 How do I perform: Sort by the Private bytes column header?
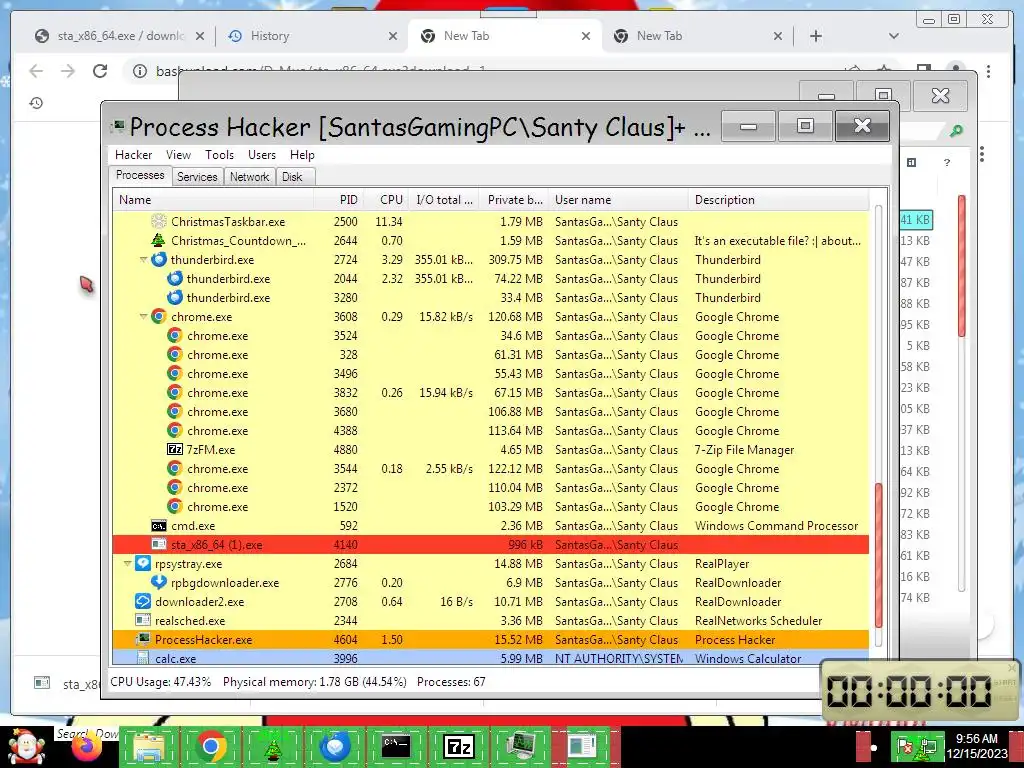pyautogui.click(x=514, y=200)
